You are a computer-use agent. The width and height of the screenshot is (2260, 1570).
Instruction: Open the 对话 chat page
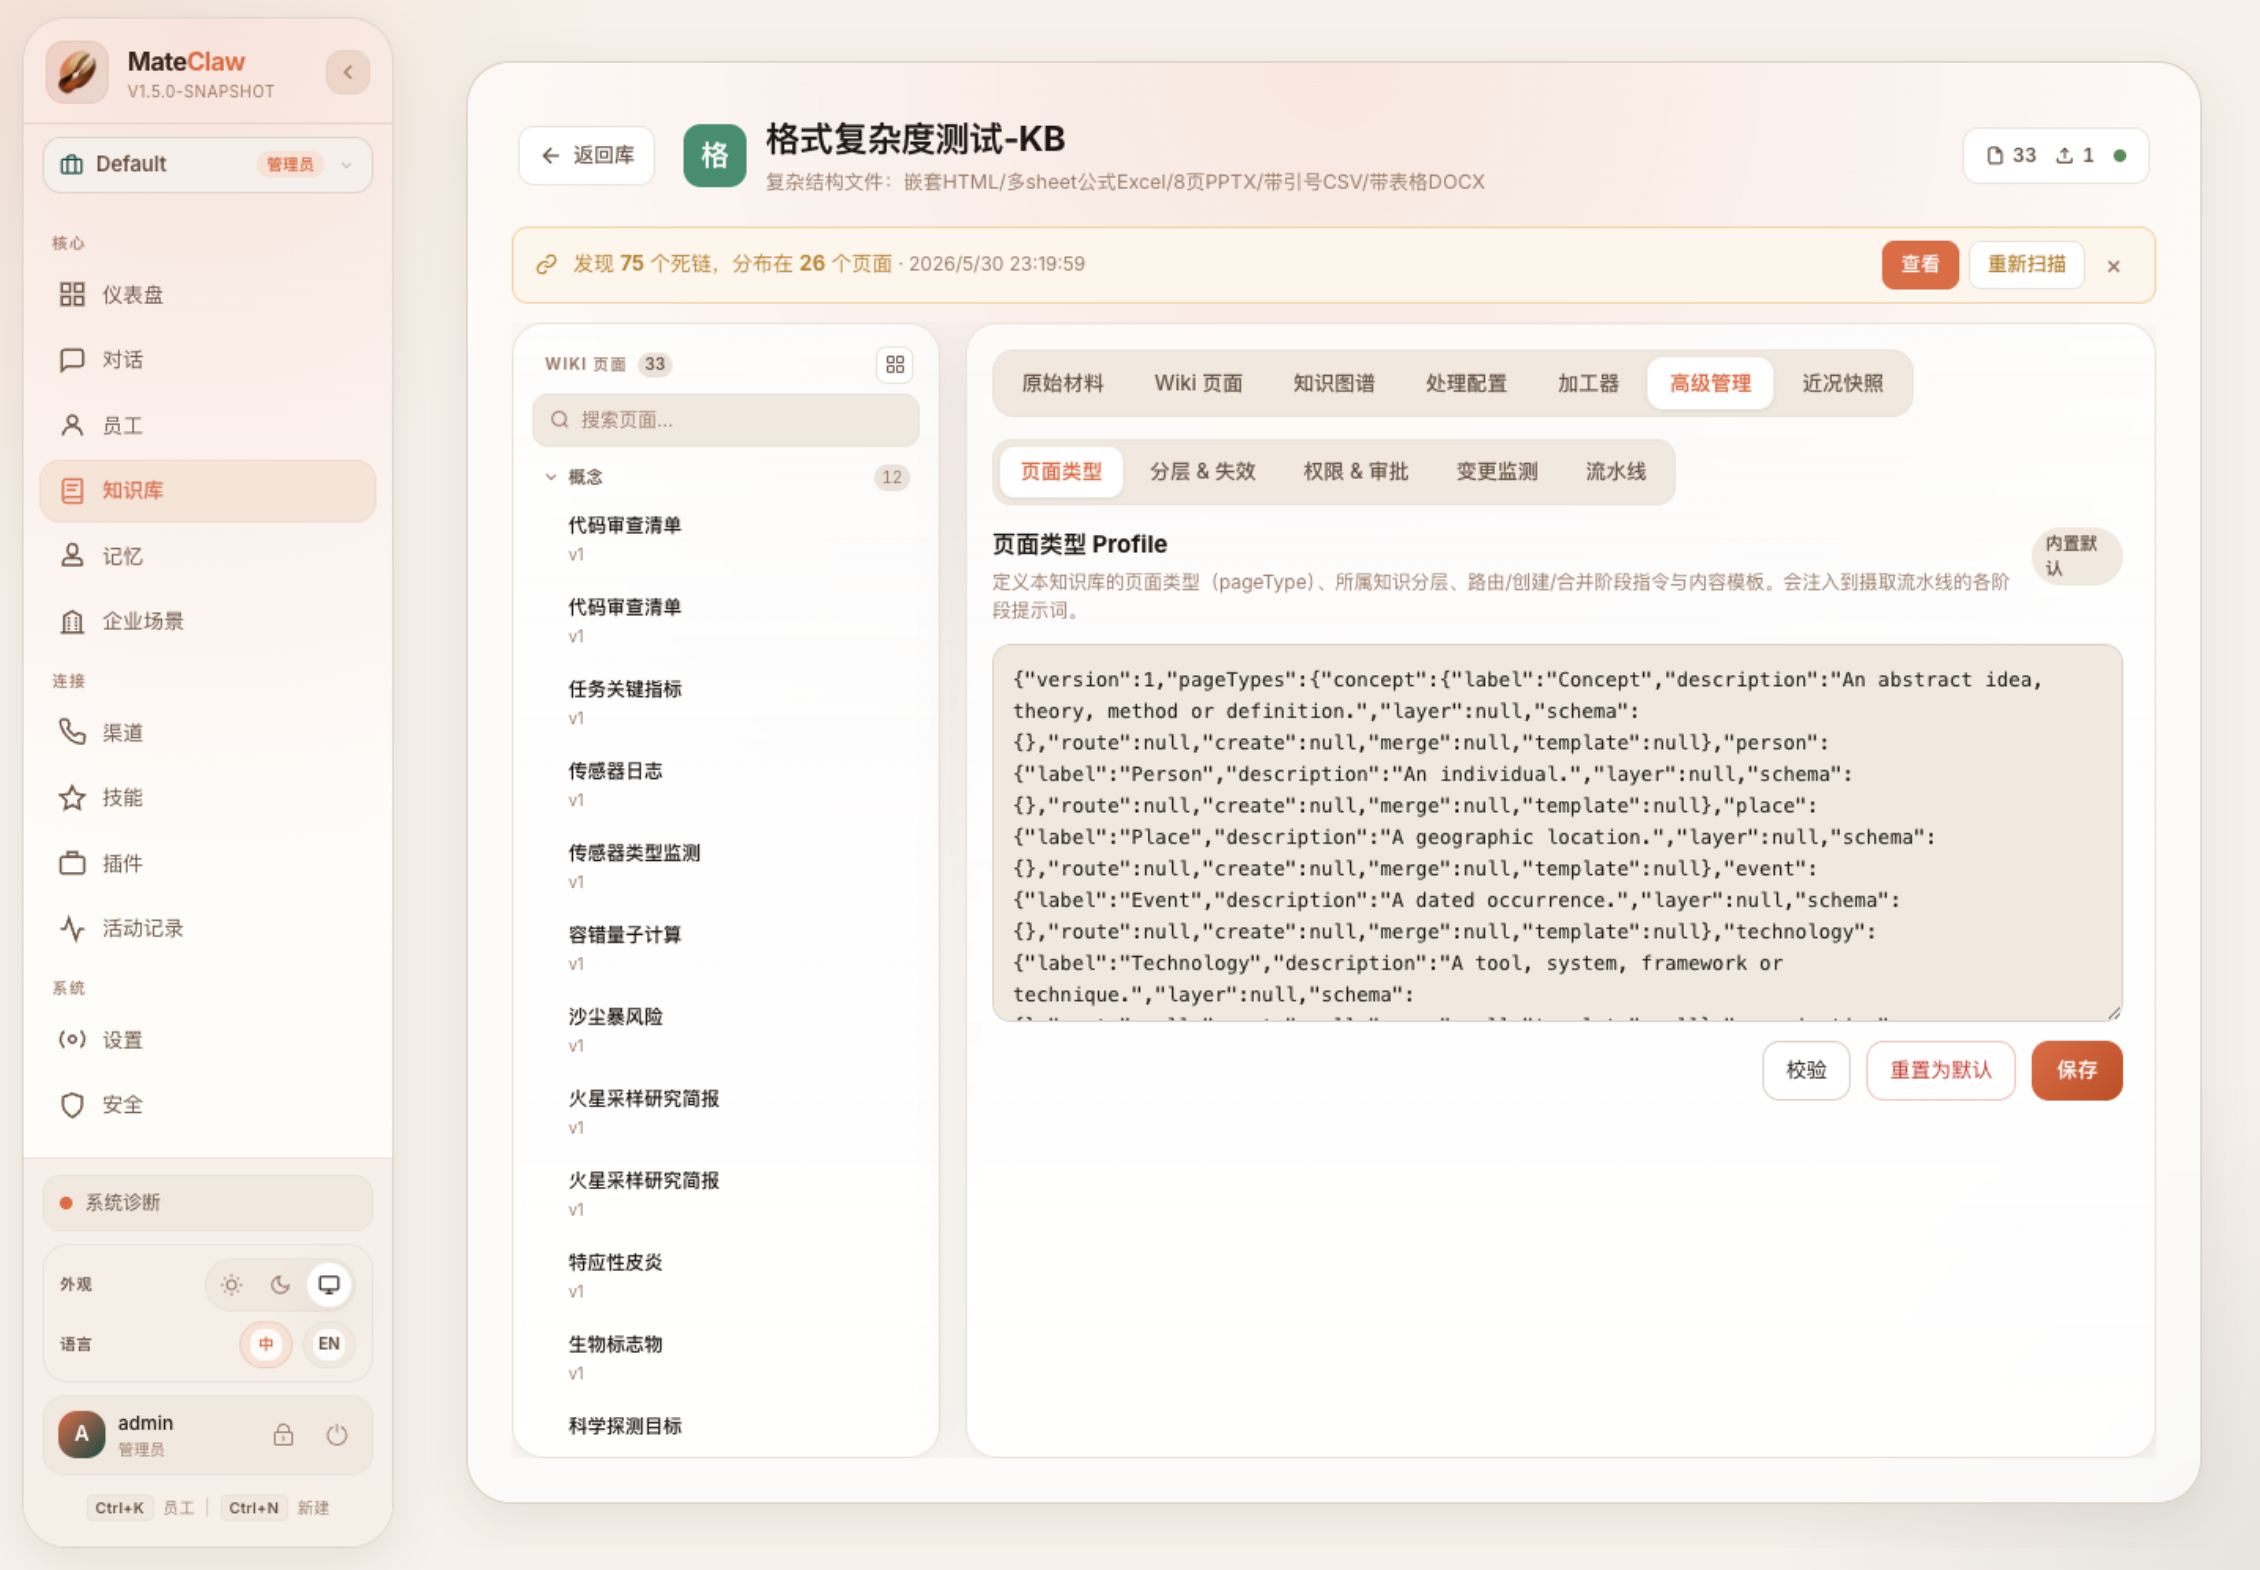[x=207, y=359]
